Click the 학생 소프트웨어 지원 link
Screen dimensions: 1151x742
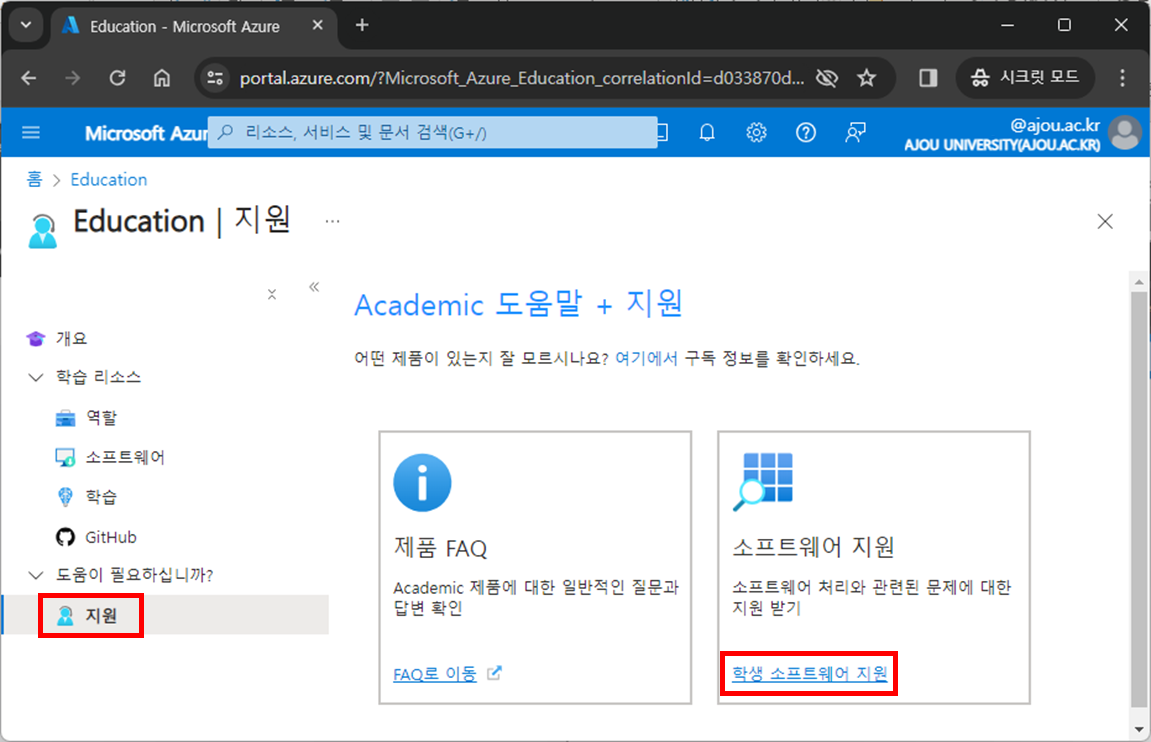tap(810, 673)
